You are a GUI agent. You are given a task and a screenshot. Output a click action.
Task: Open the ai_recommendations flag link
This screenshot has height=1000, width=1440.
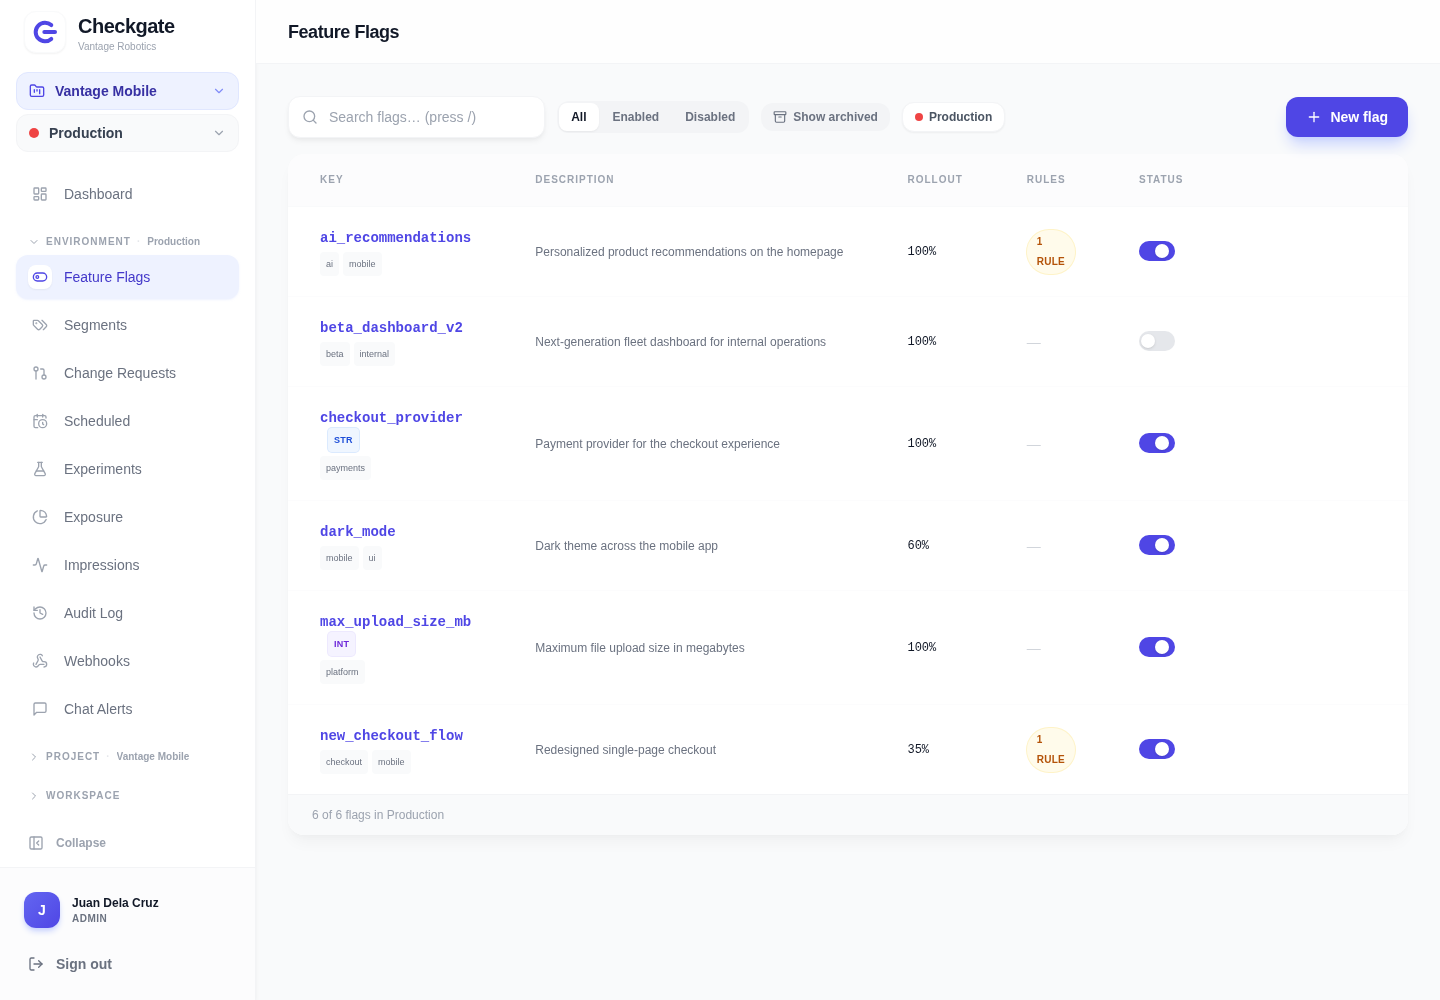click(x=395, y=237)
